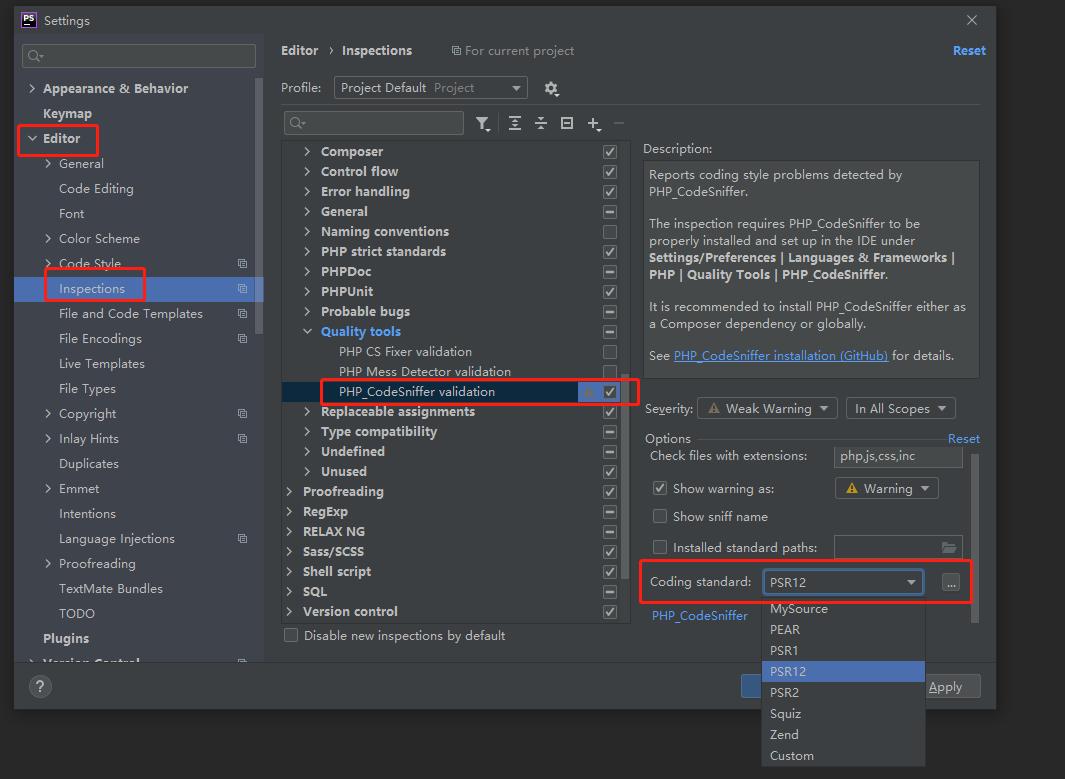
Task: Click the Expand All toolbar icon
Action: coord(515,123)
